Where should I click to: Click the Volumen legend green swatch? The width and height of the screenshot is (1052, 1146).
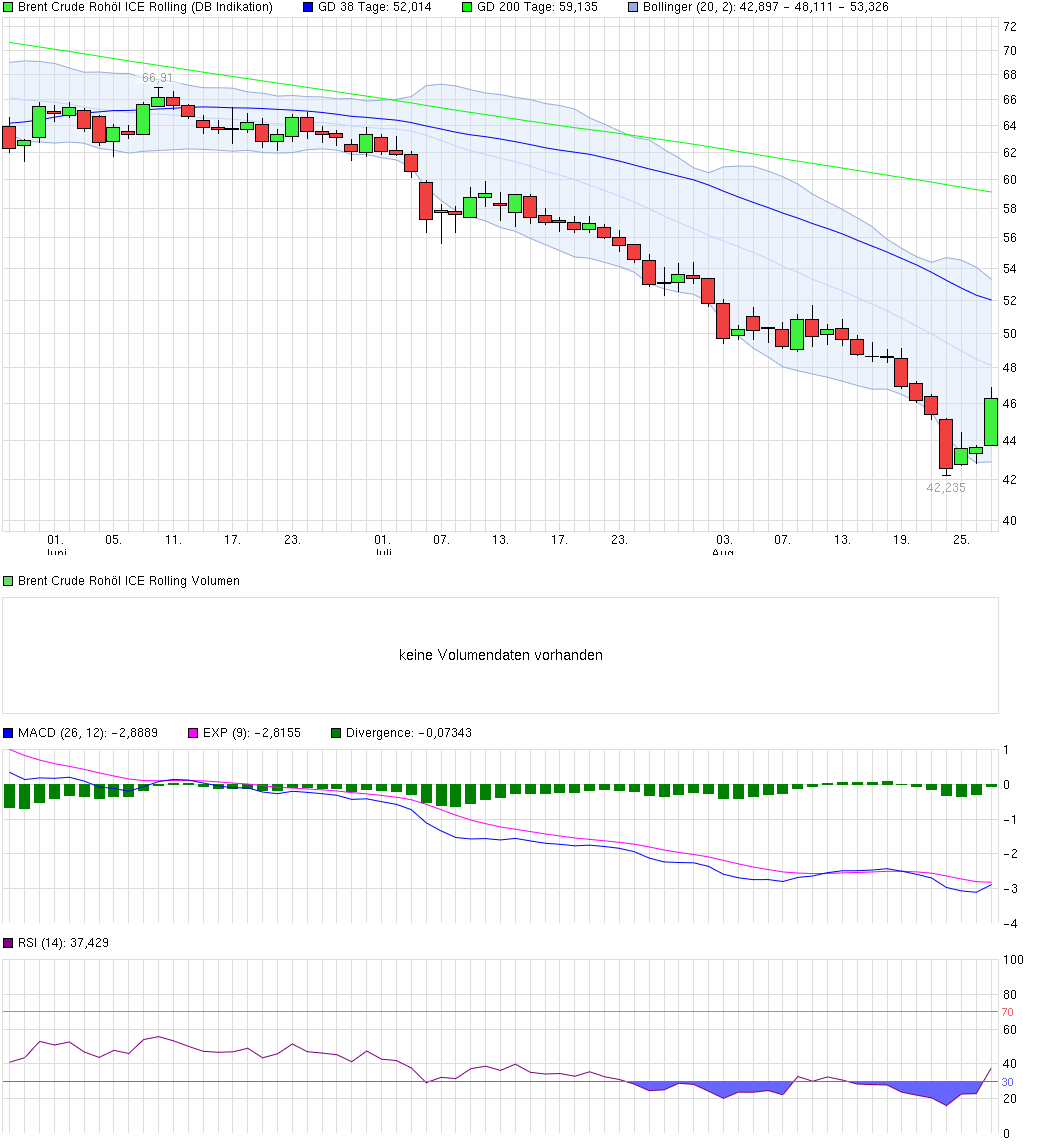8,582
